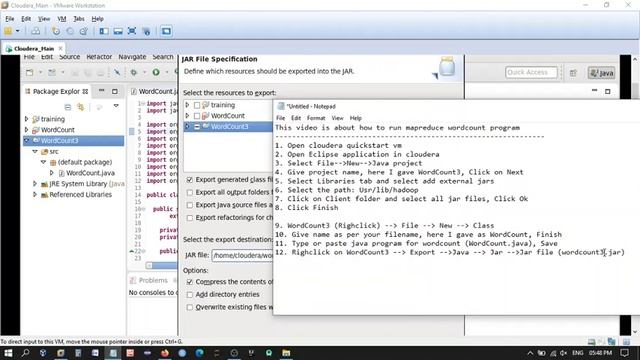Collapse the (default package) node

(44, 162)
